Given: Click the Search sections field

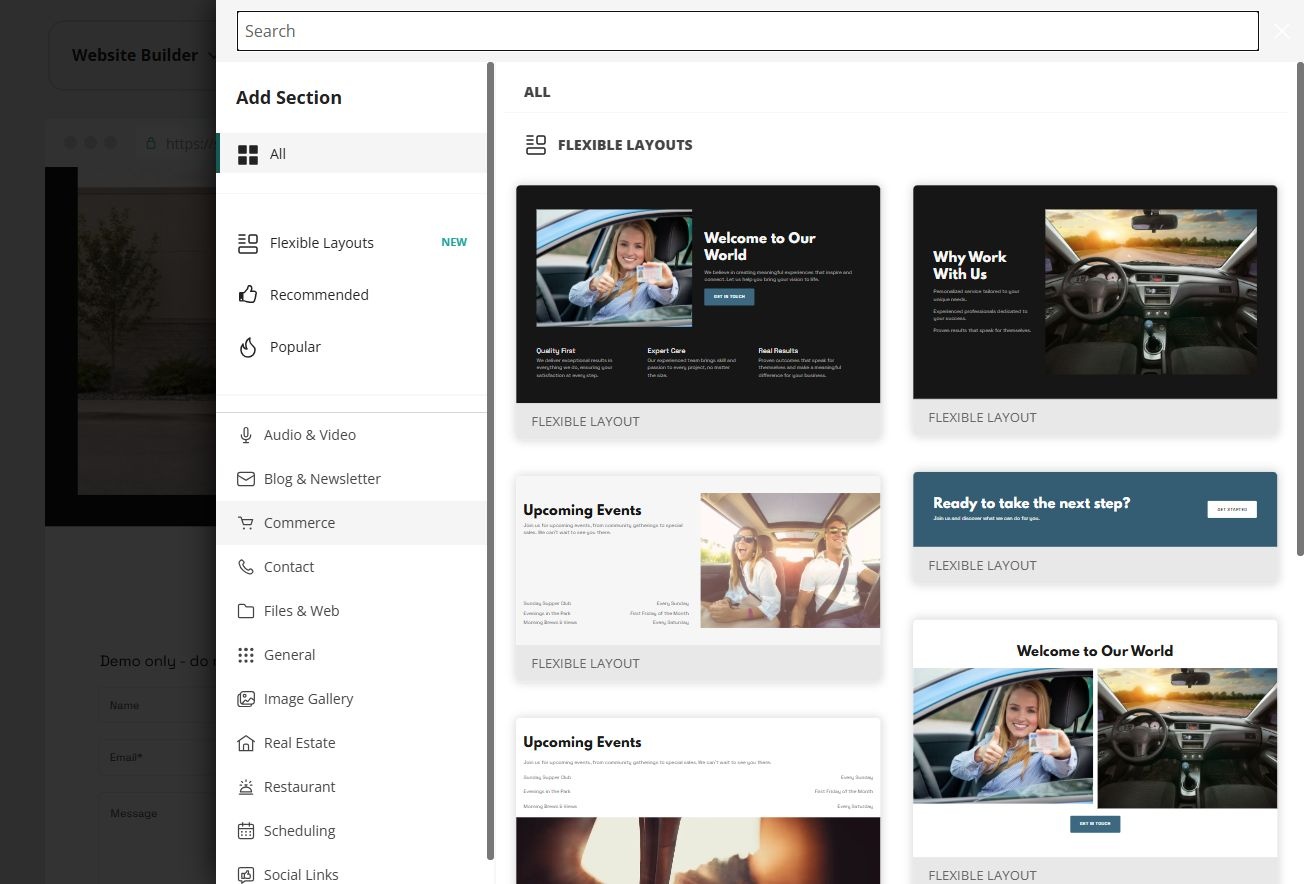Looking at the screenshot, I should point(747,31).
